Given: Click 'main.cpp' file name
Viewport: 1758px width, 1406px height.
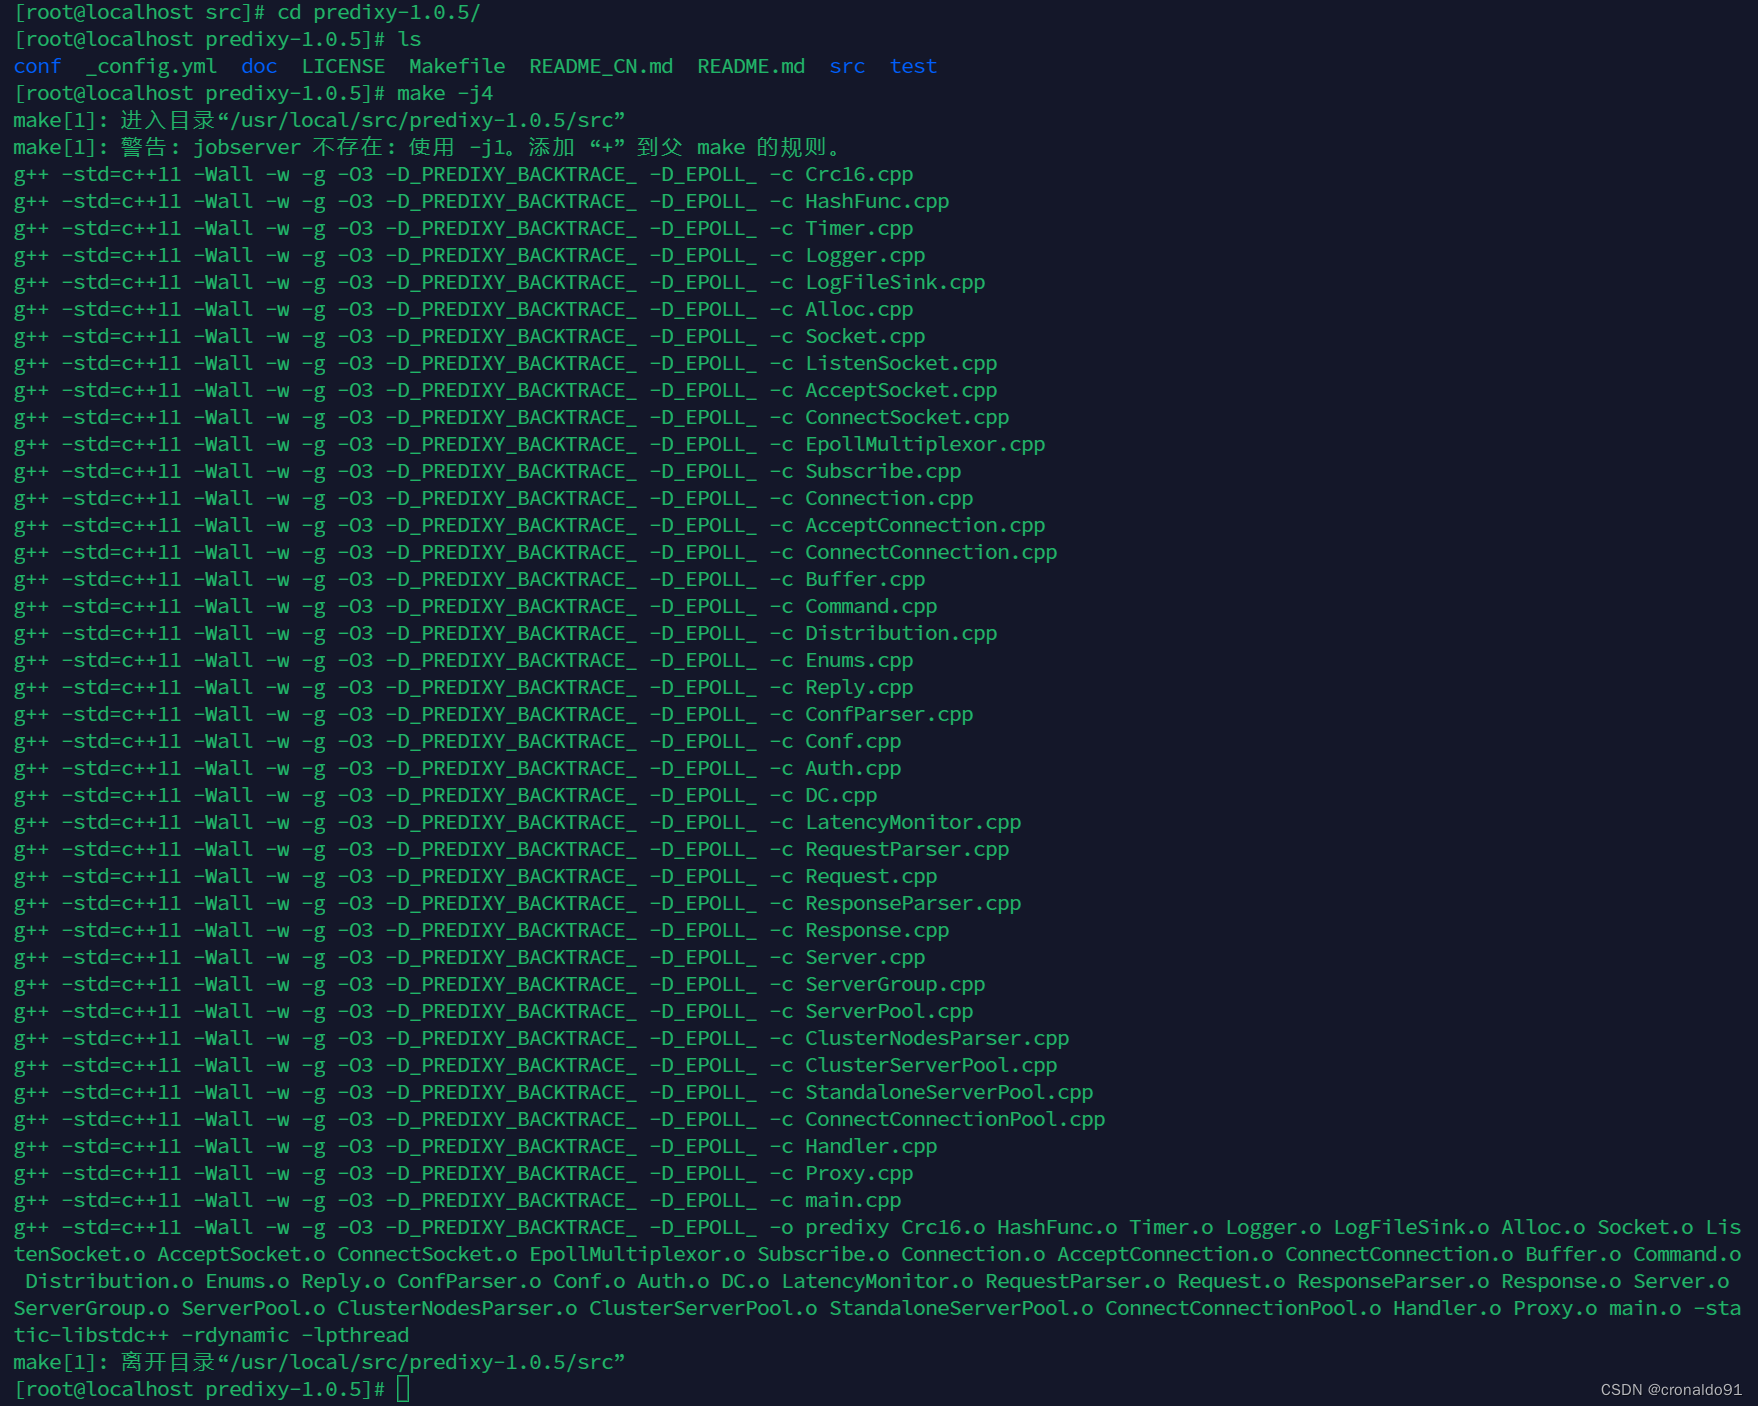Looking at the screenshot, I should coord(854,1200).
